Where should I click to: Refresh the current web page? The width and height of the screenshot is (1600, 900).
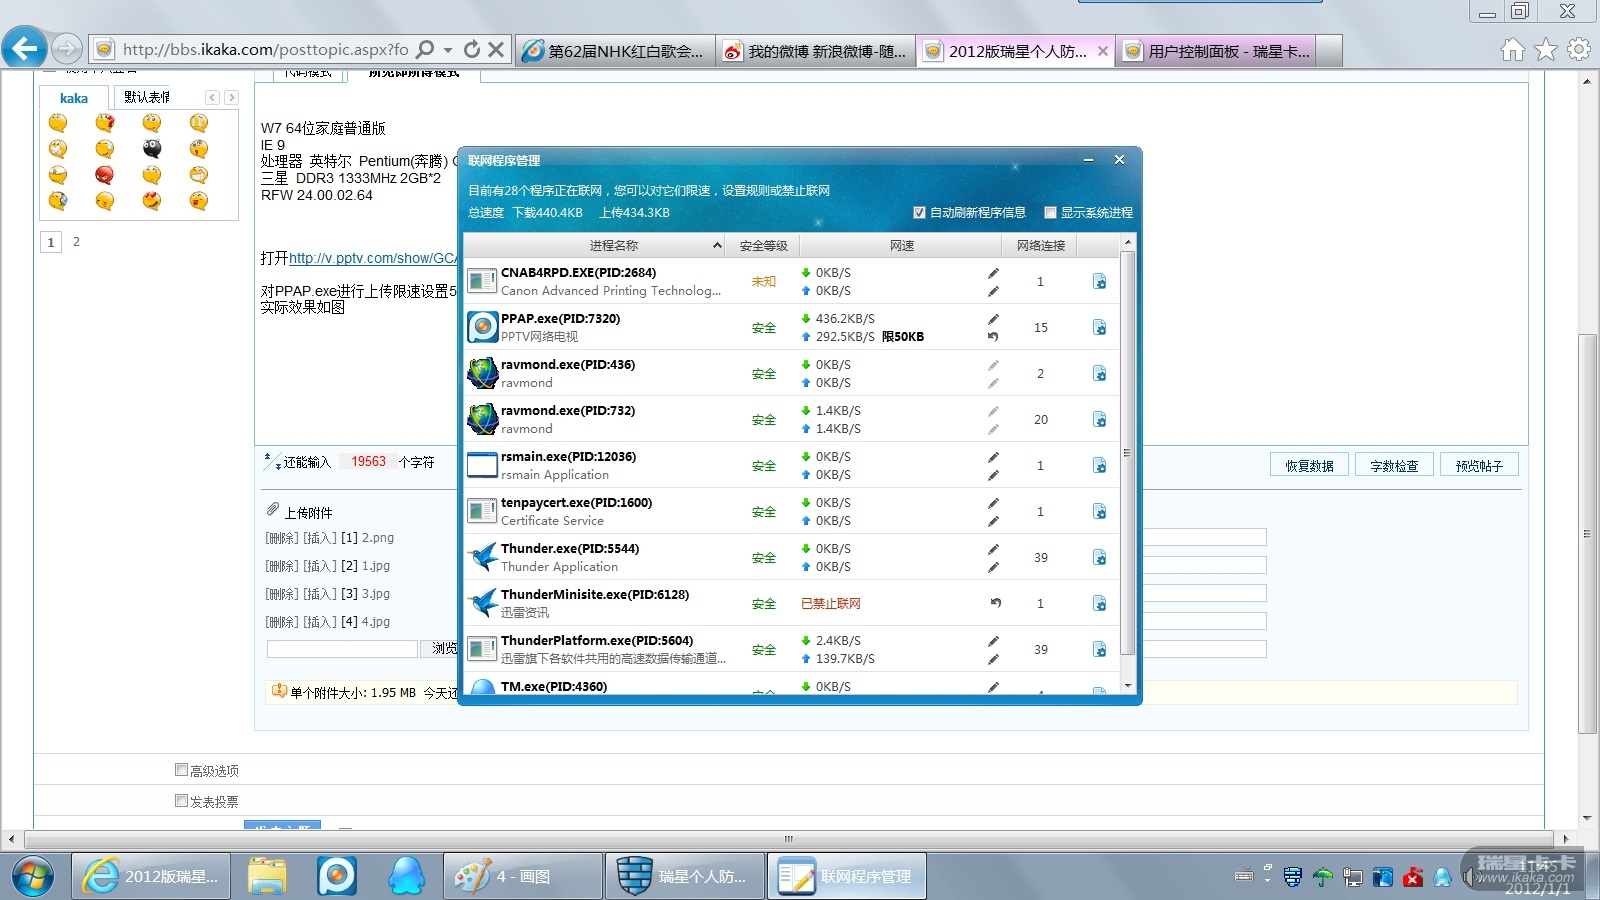(472, 49)
